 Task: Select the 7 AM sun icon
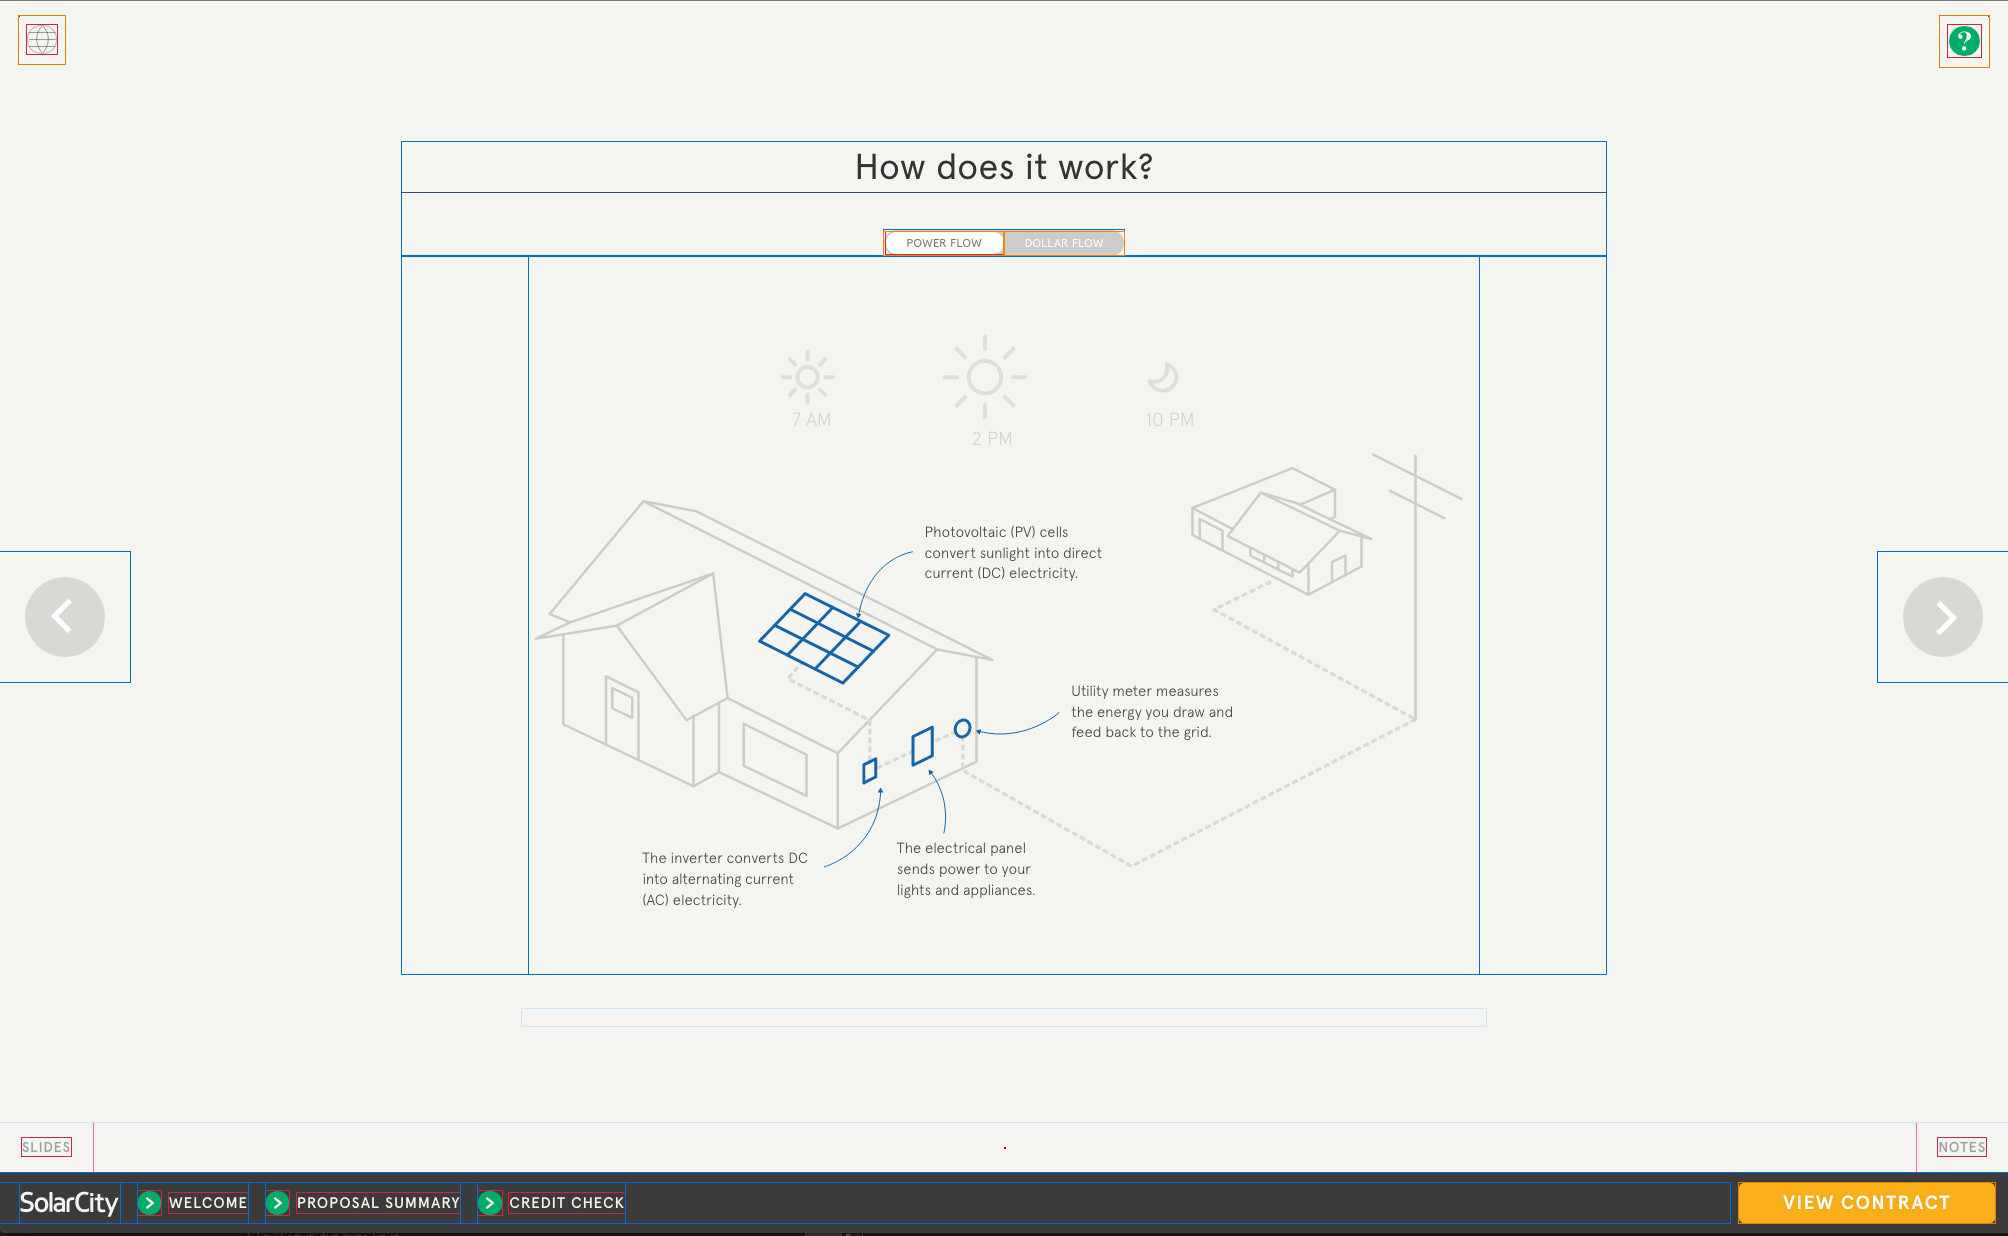tap(808, 378)
